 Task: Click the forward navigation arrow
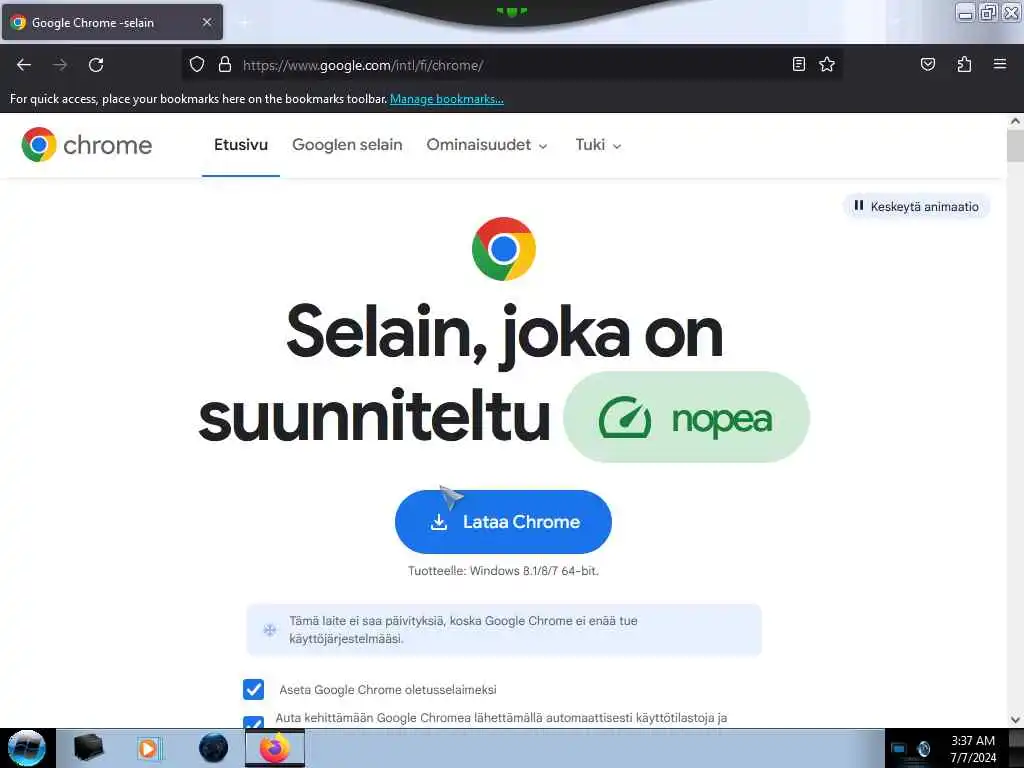(60, 65)
